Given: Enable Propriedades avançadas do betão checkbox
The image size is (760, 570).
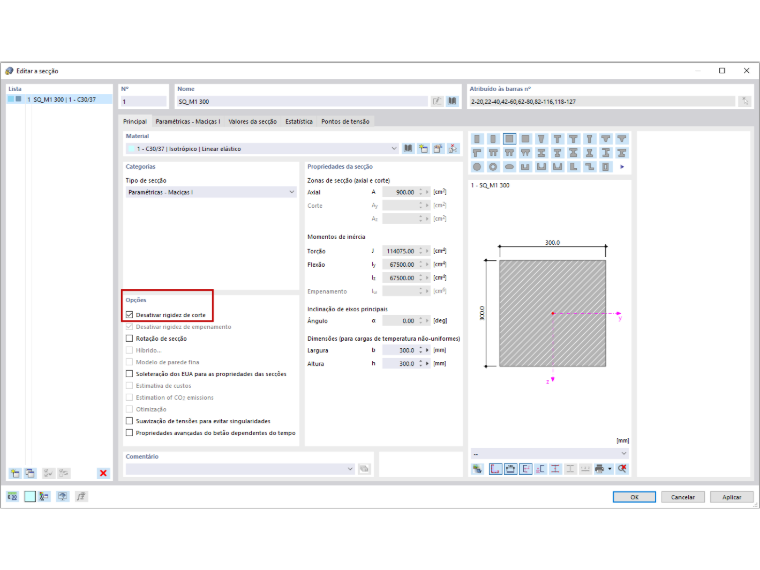Looking at the screenshot, I should (x=129, y=432).
